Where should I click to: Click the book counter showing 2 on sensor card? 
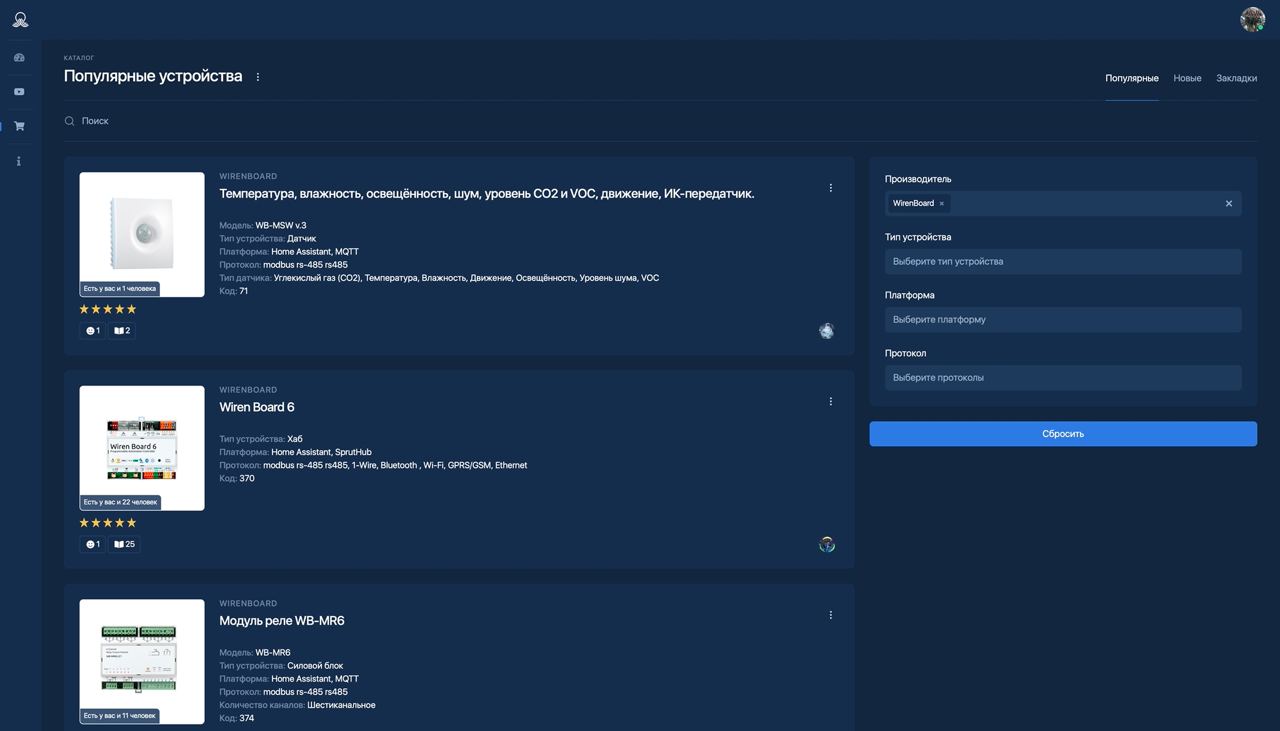[x=122, y=331]
